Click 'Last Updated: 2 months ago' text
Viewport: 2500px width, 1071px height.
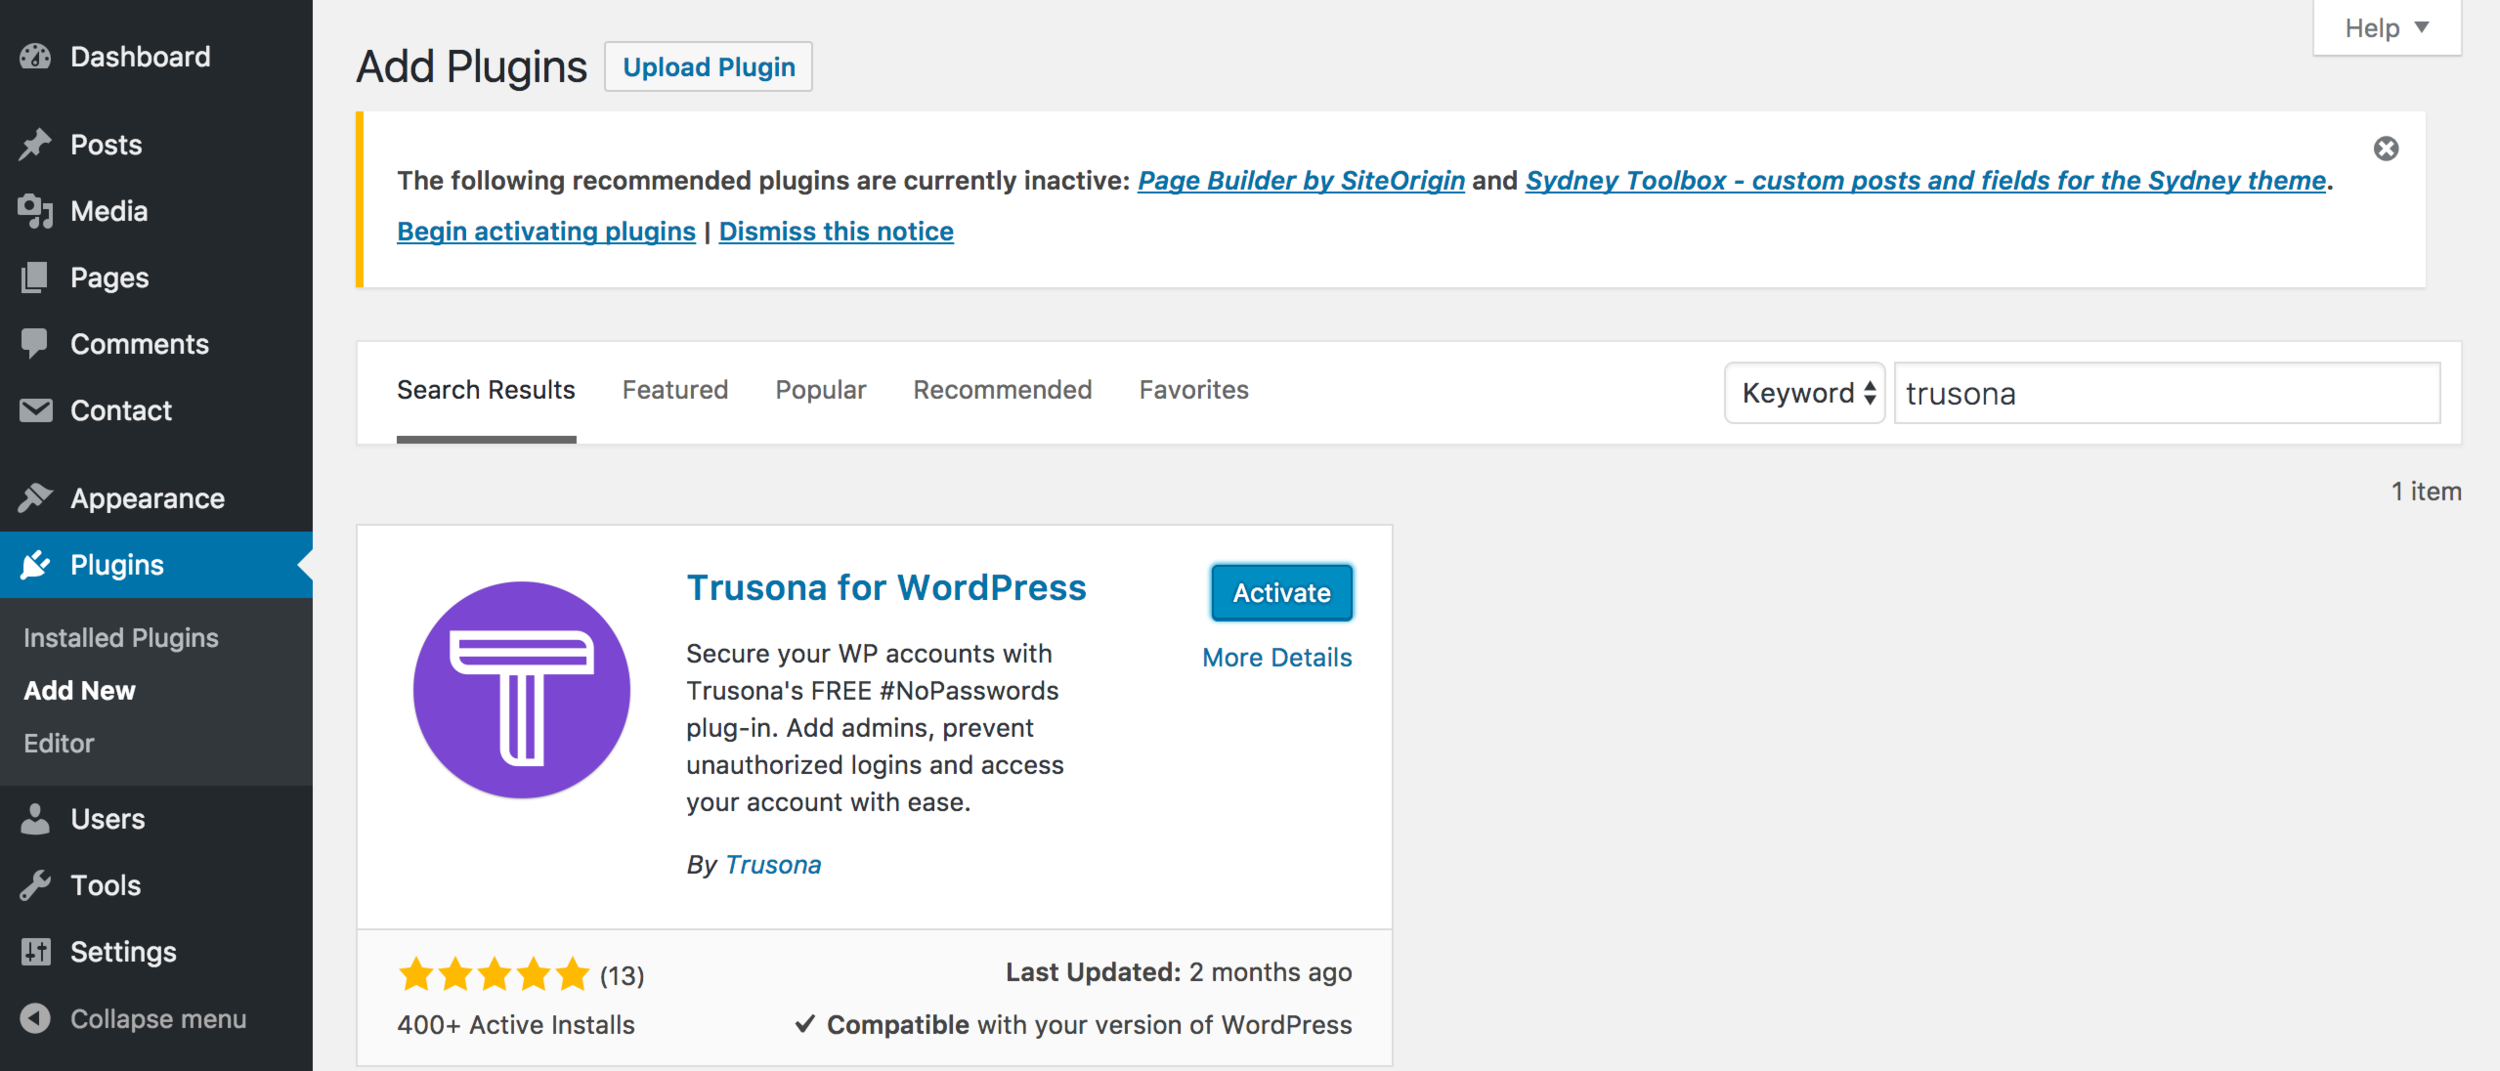click(1178, 972)
